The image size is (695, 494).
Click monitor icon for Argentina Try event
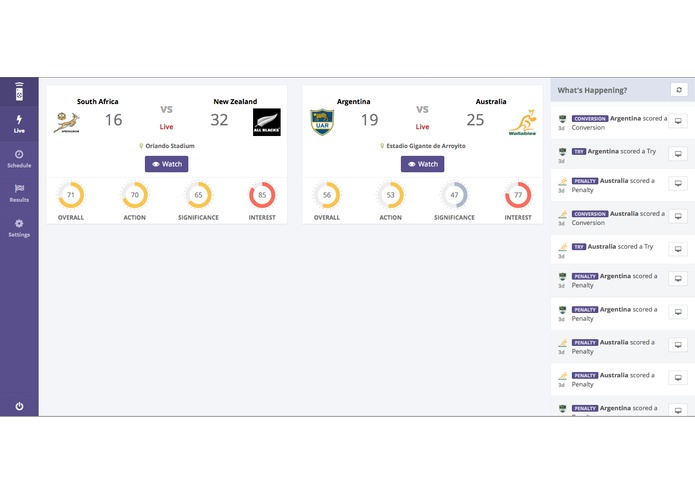click(678, 154)
